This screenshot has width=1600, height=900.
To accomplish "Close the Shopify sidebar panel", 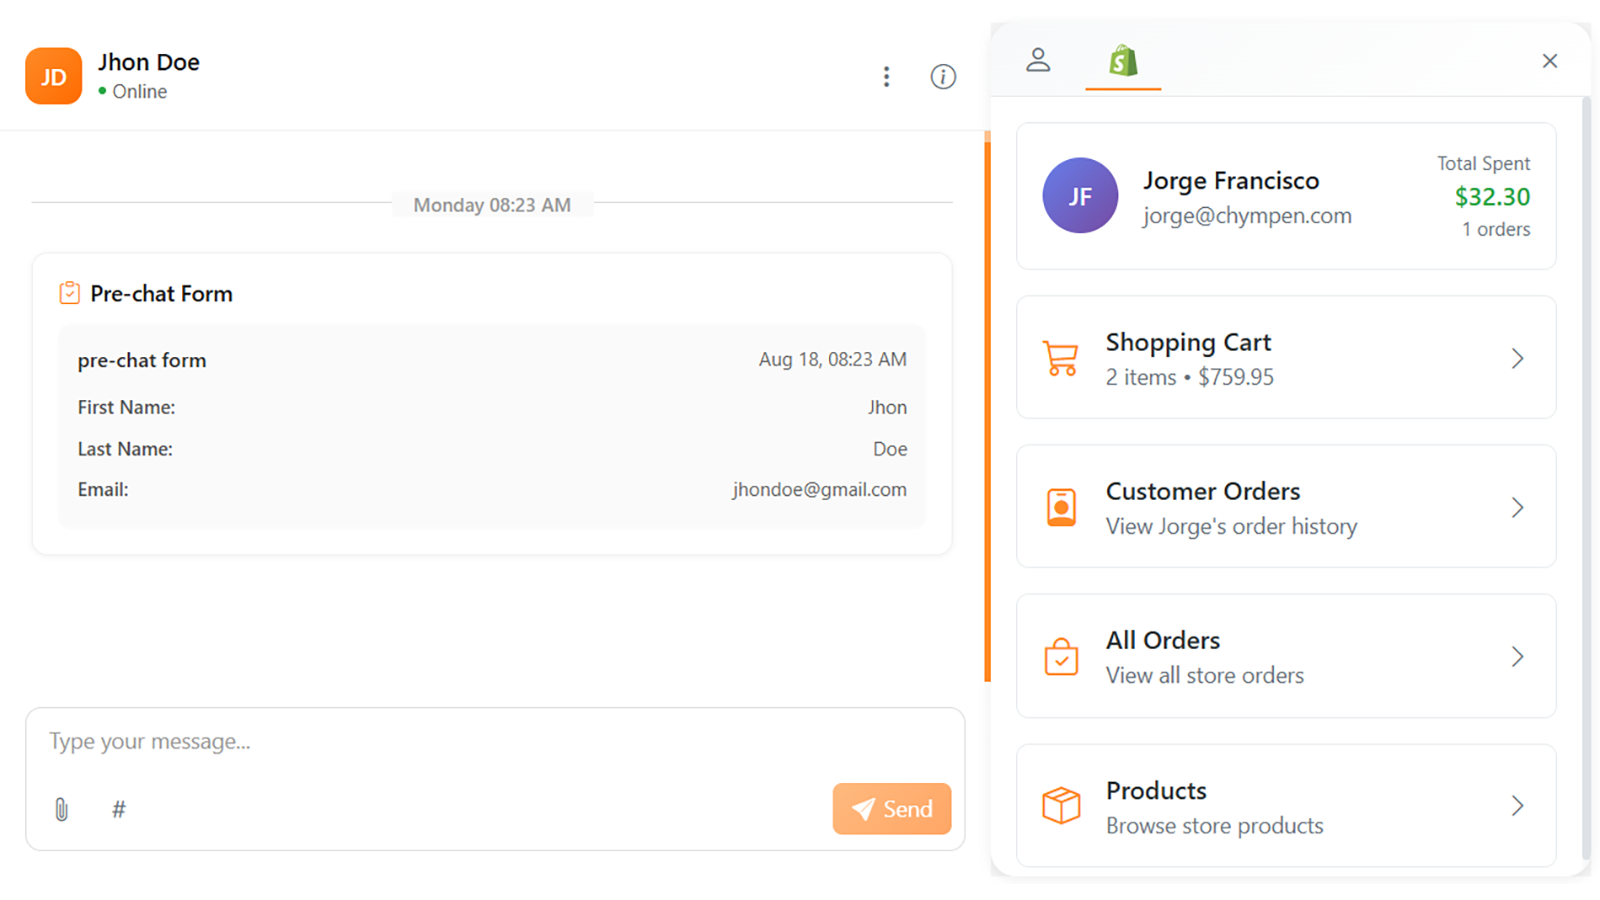I will (x=1549, y=61).
